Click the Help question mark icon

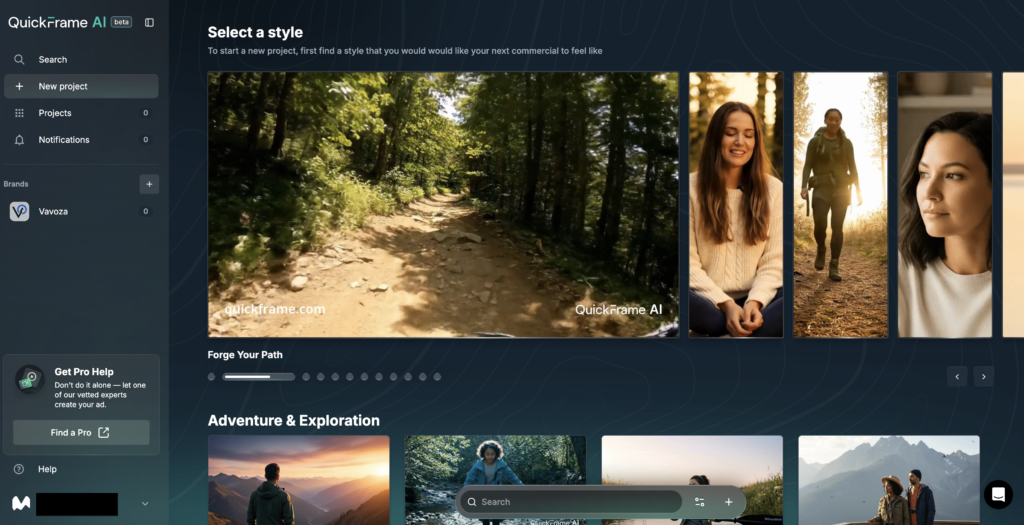19,469
